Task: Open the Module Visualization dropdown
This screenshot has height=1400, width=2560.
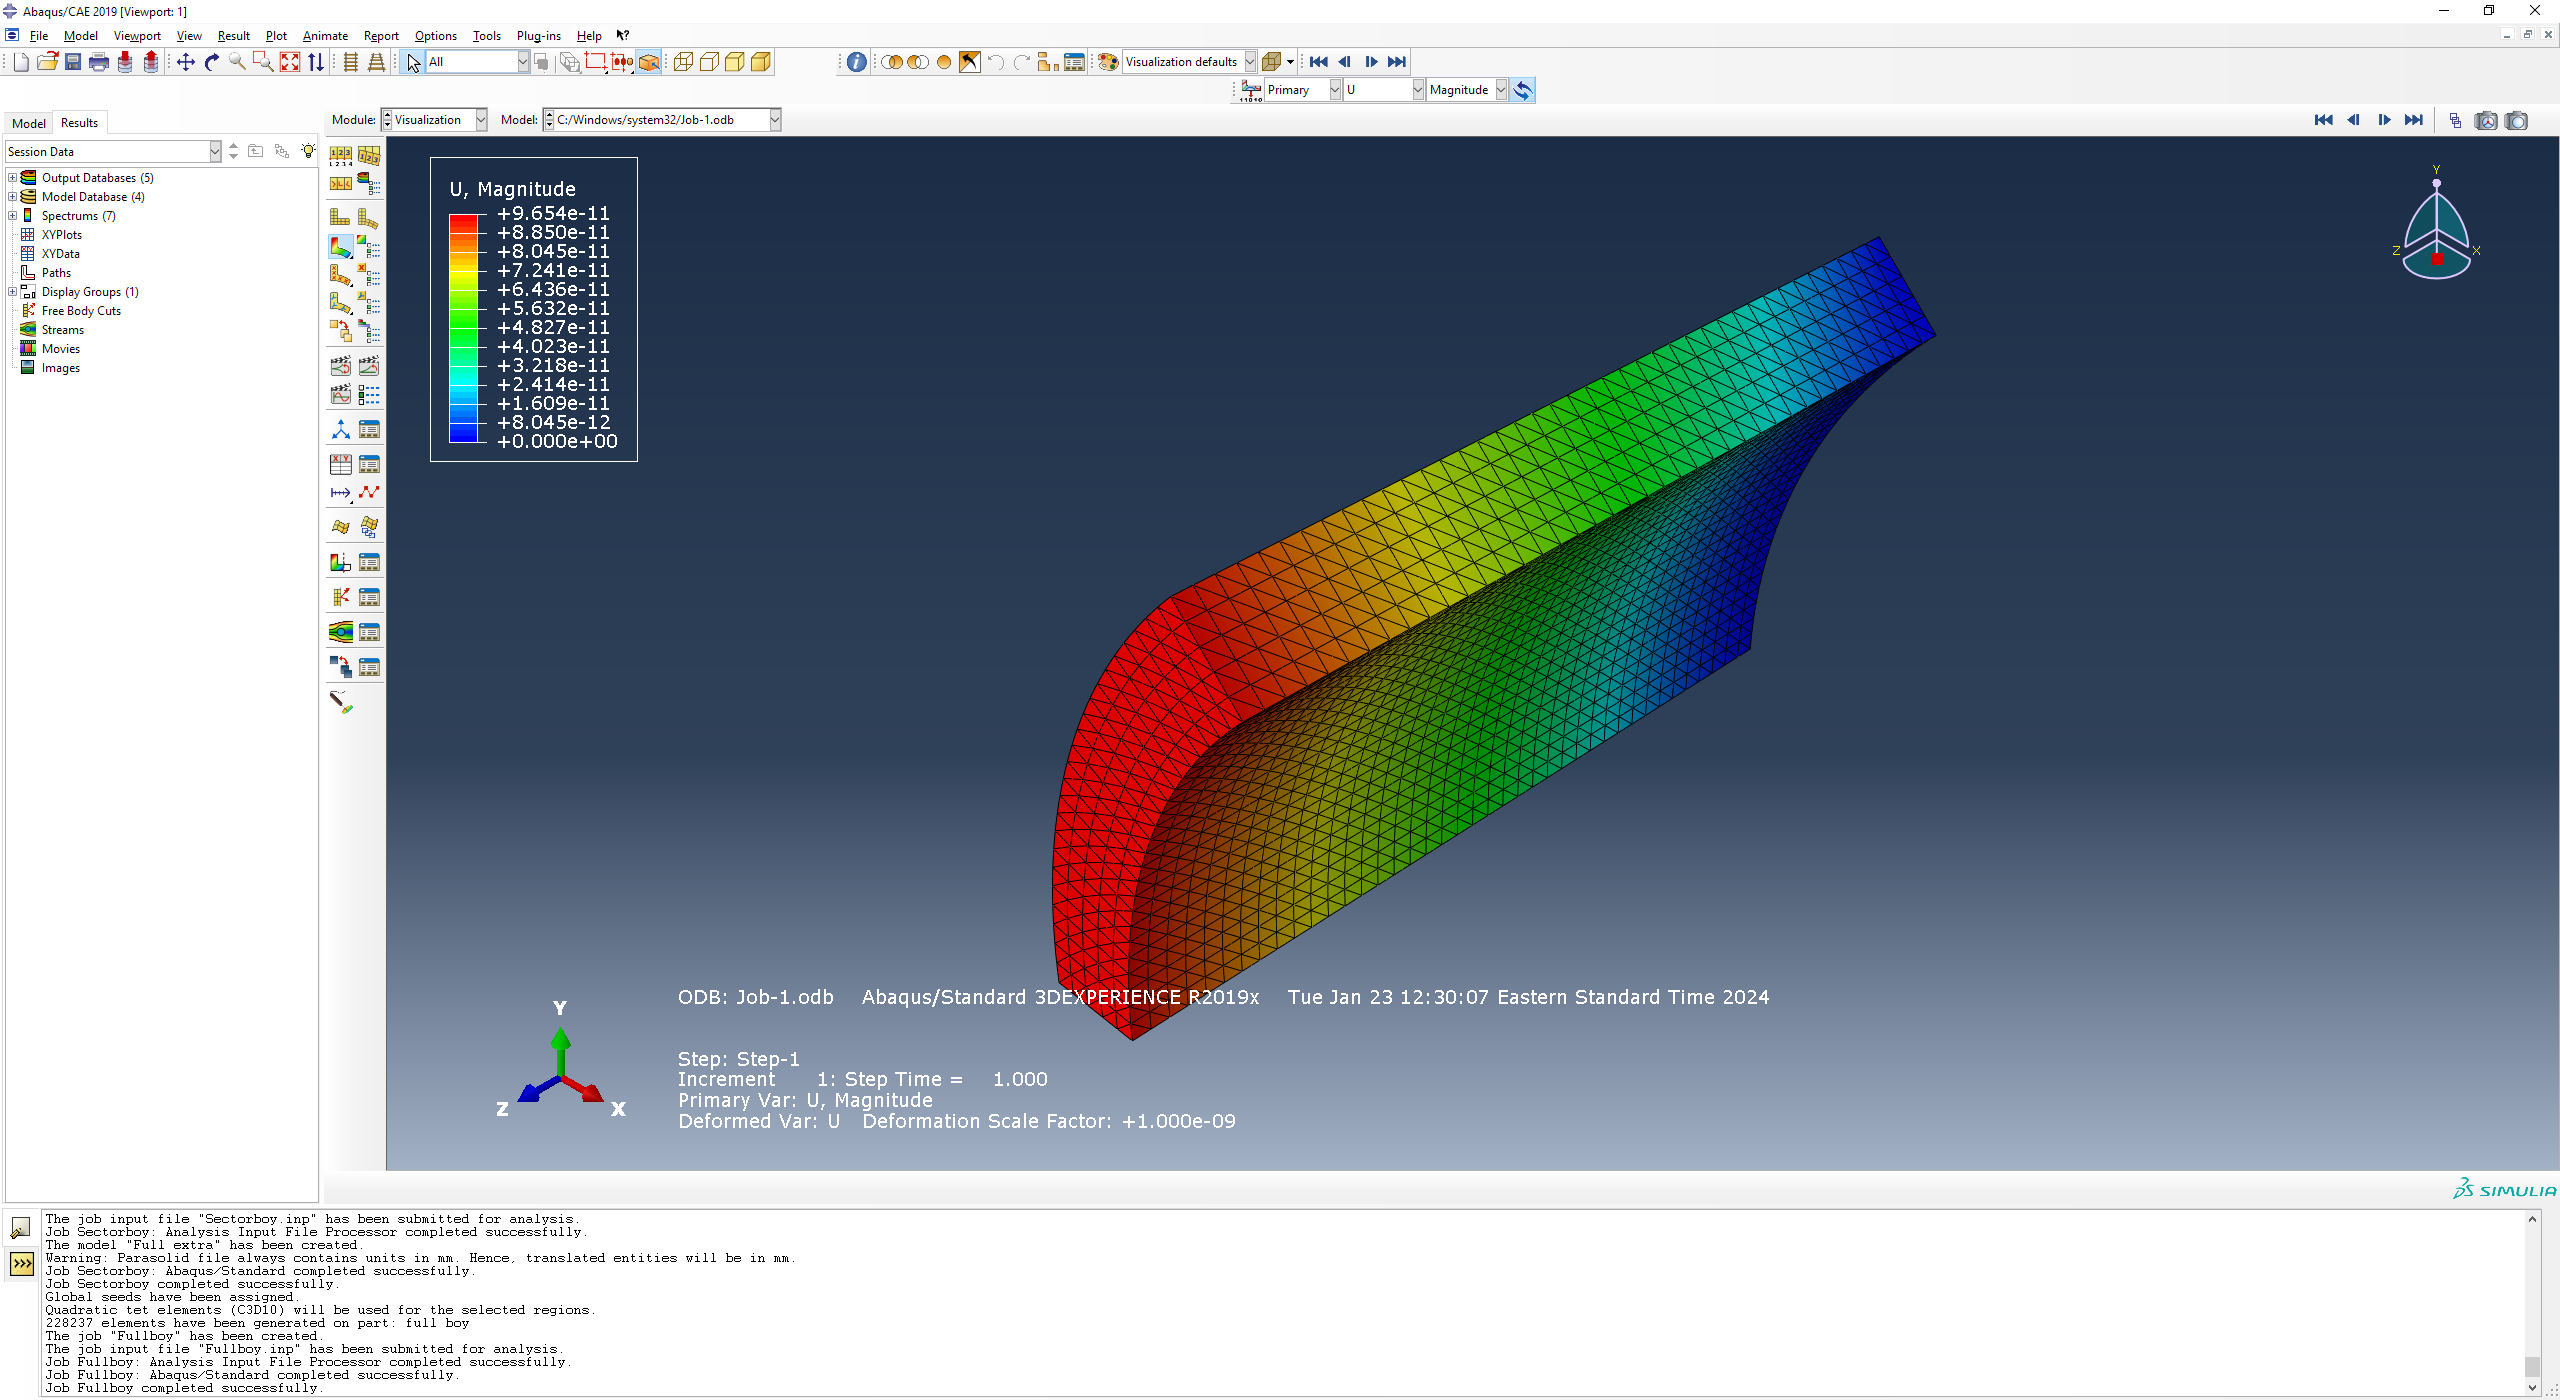Action: [480, 120]
